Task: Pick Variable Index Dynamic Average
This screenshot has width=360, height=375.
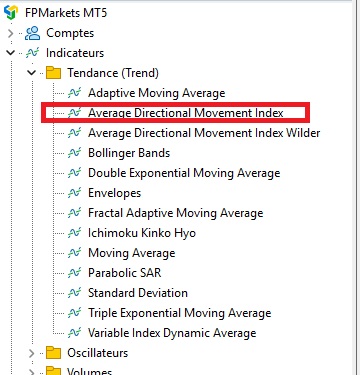Action: click(x=172, y=333)
